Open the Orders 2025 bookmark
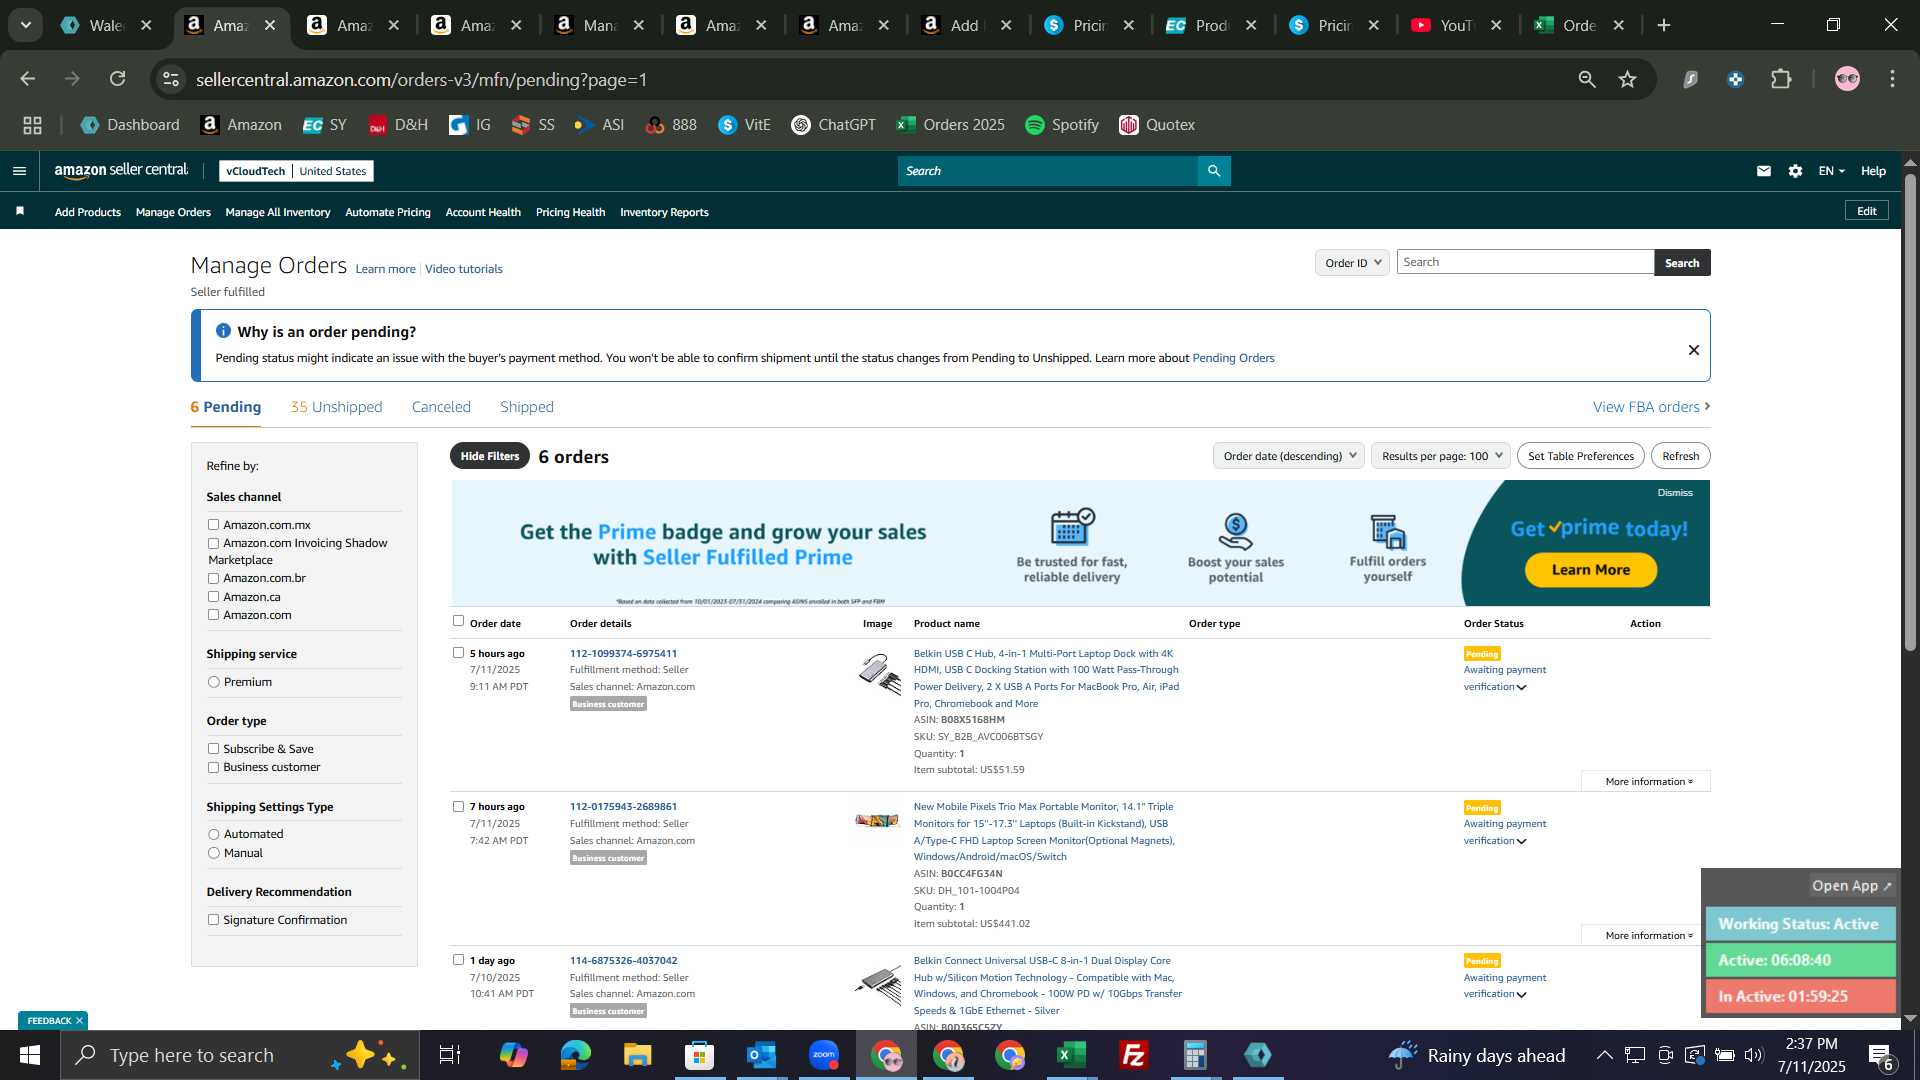1920x1080 pixels. (x=950, y=125)
